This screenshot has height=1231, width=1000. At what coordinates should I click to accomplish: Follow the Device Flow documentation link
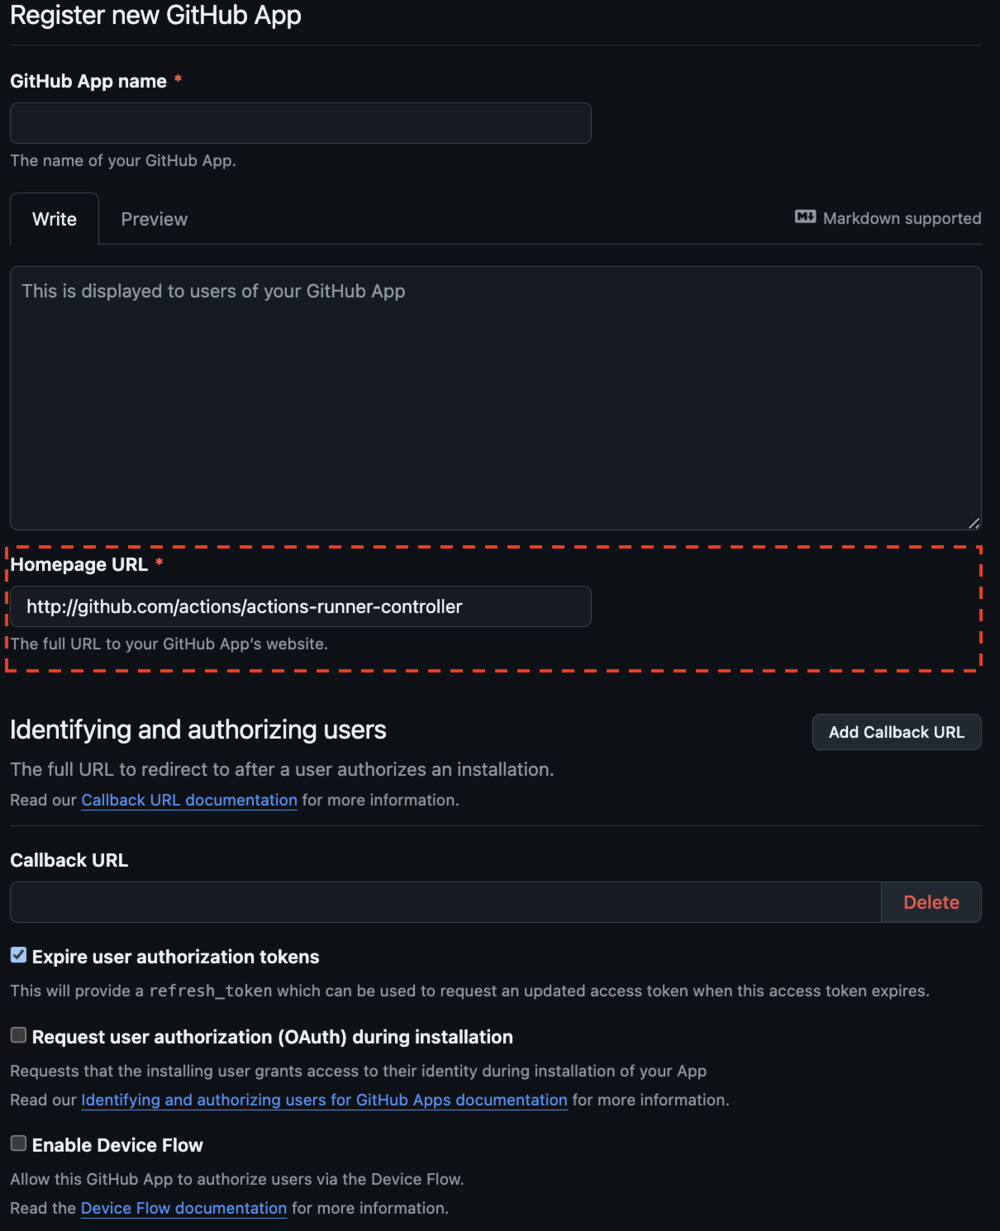tap(184, 1208)
